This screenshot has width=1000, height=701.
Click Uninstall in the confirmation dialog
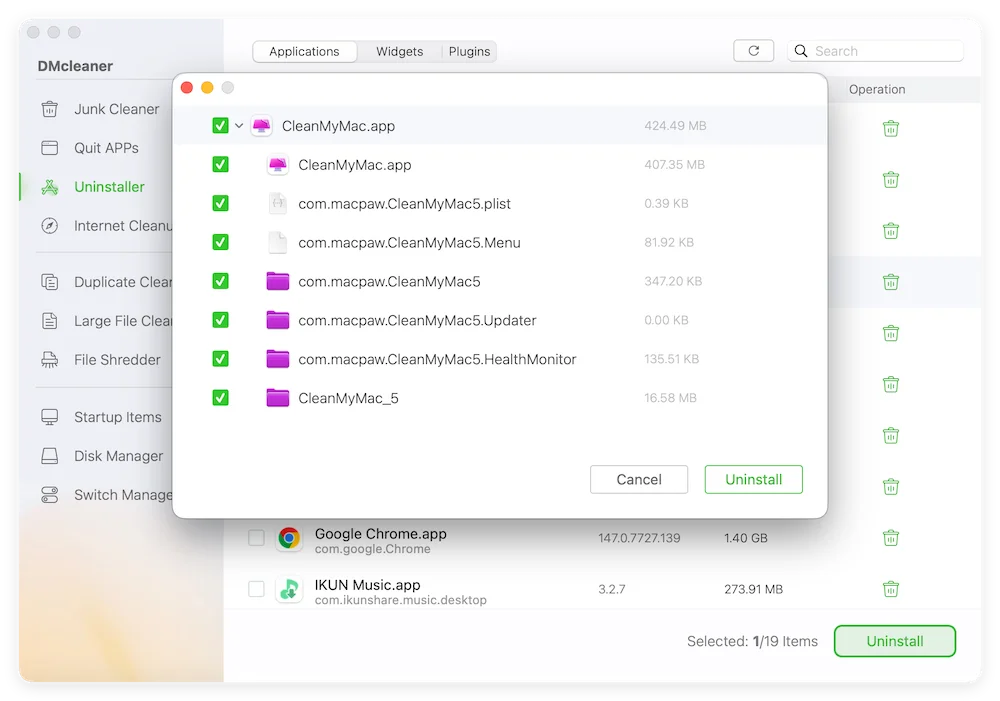coord(754,480)
